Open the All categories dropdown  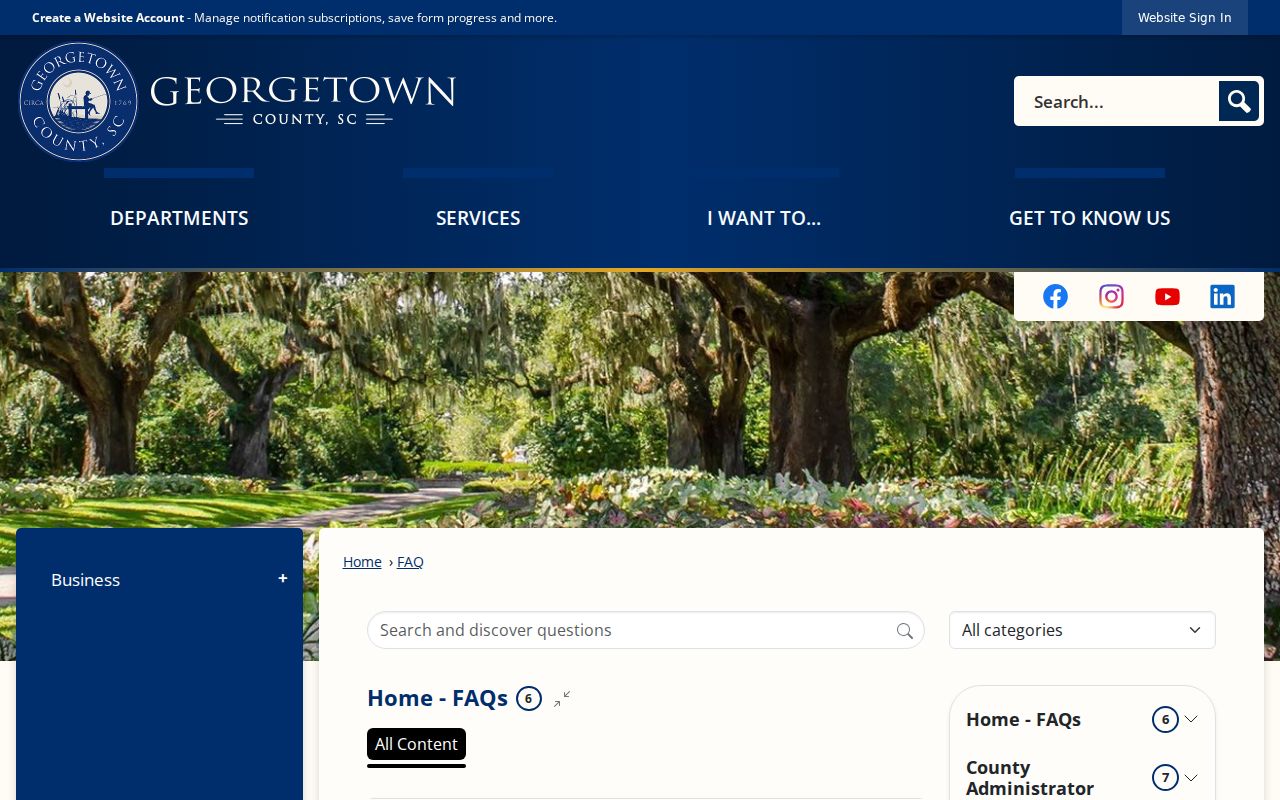click(1082, 630)
